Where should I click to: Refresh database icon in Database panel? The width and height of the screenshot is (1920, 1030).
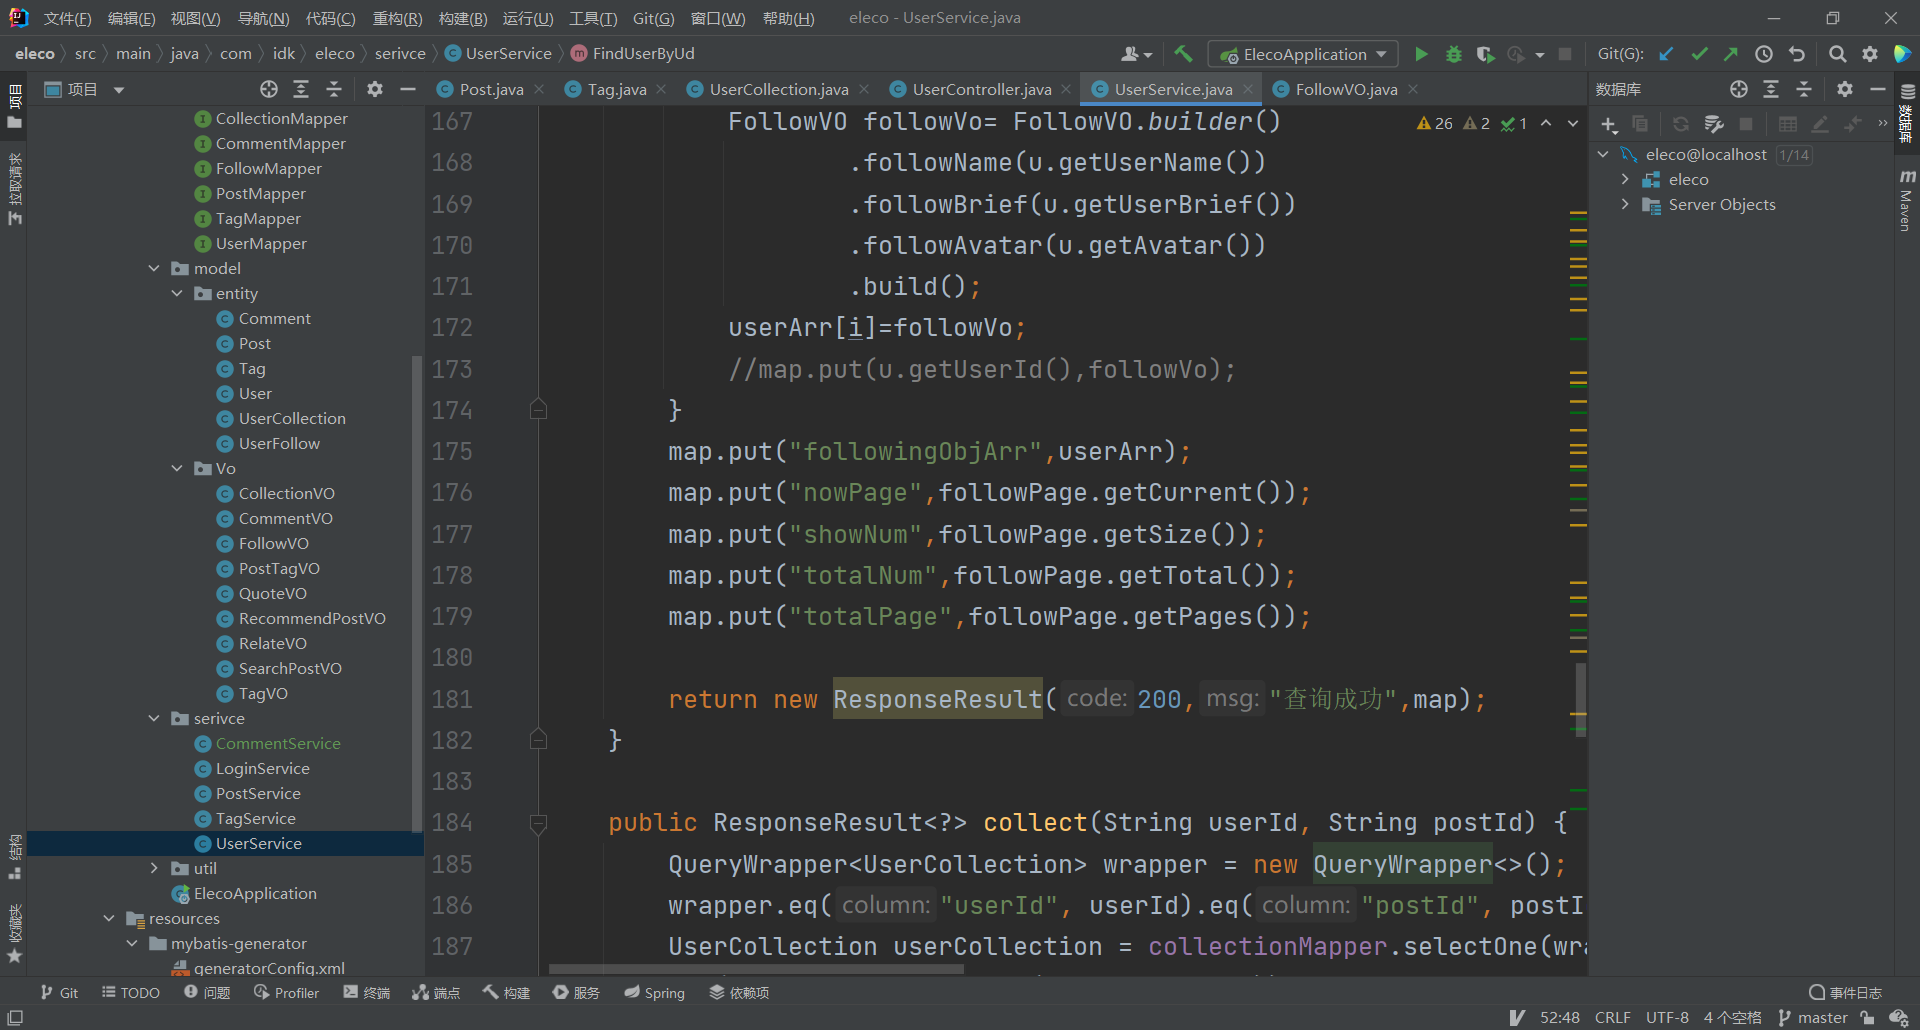click(x=1681, y=124)
